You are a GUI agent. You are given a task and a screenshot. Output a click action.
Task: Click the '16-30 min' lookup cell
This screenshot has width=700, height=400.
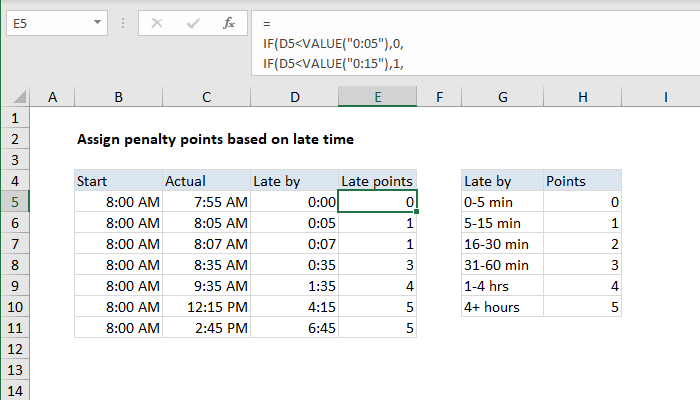[x=503, y=244]
